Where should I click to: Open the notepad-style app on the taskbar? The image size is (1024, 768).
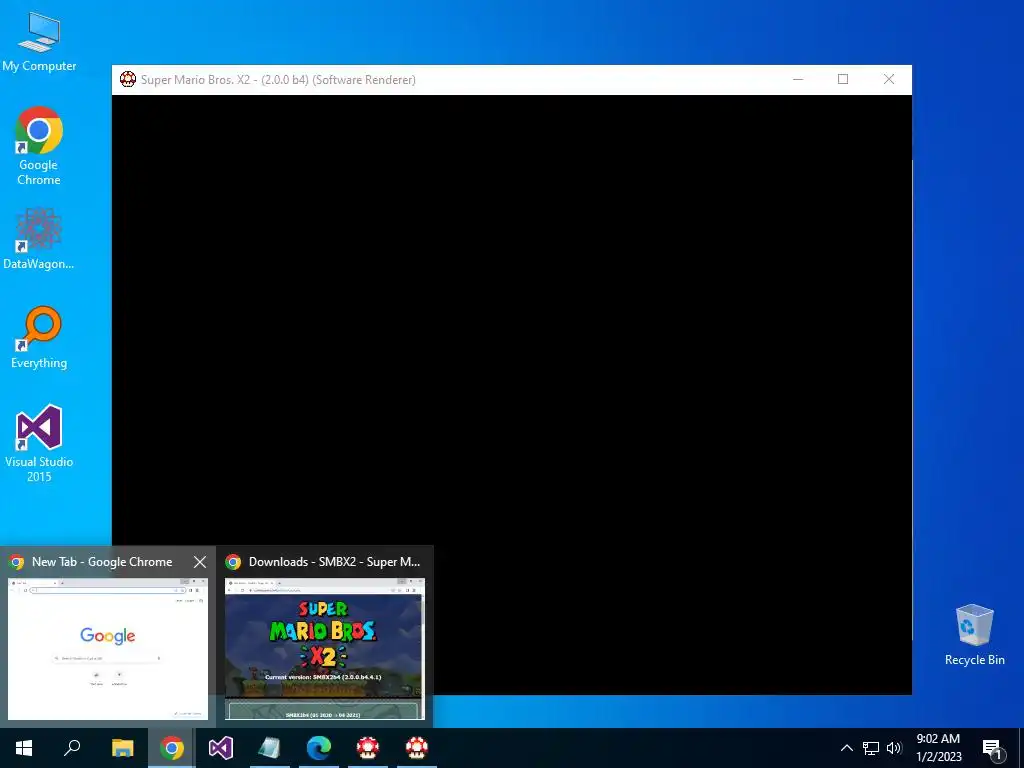pos(270,748)
